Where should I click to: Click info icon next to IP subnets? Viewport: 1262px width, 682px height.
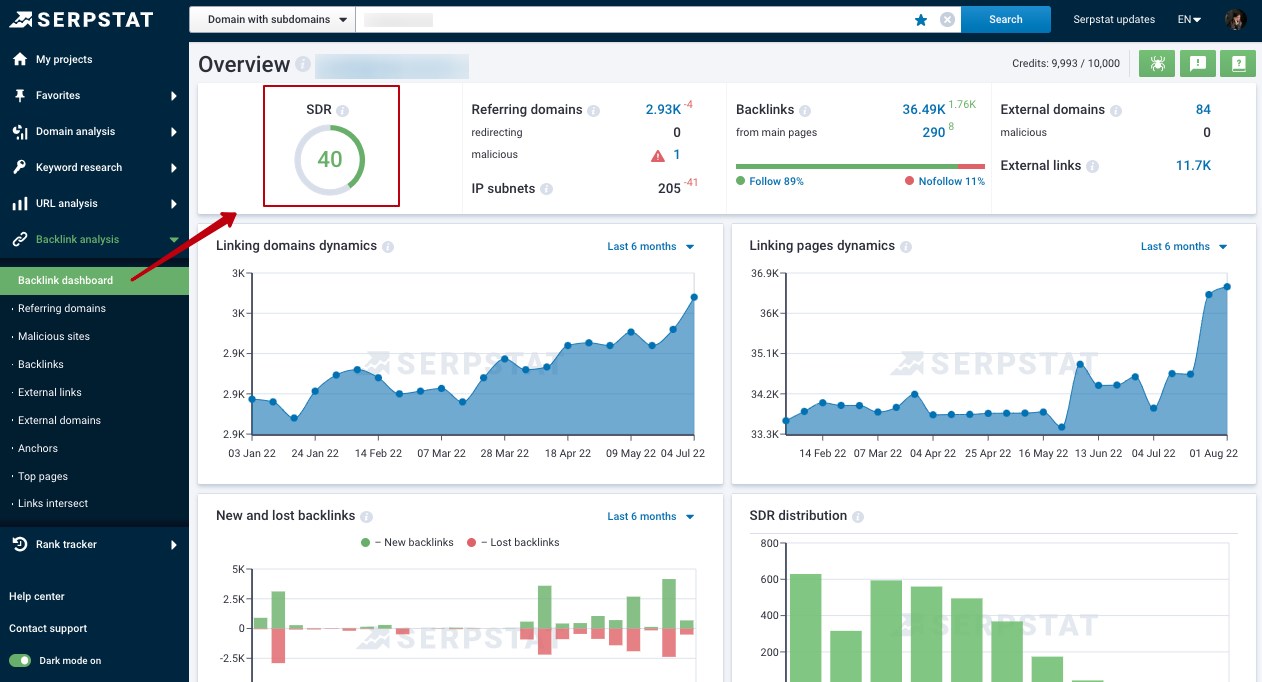pos(547,188)
